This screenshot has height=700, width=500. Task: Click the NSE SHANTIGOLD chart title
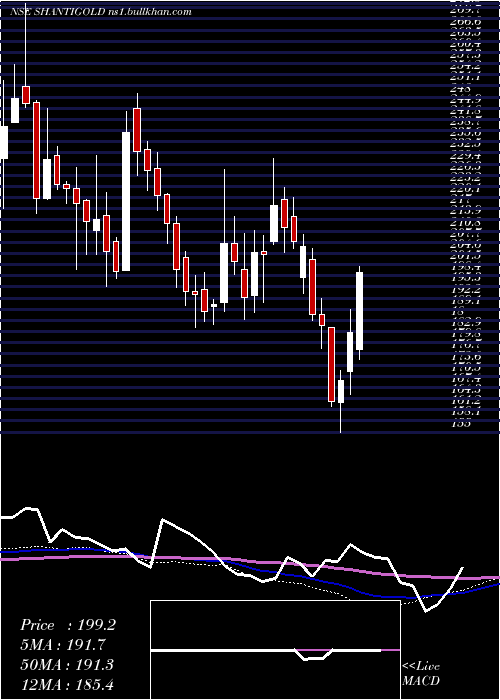(x=101, y=12)
